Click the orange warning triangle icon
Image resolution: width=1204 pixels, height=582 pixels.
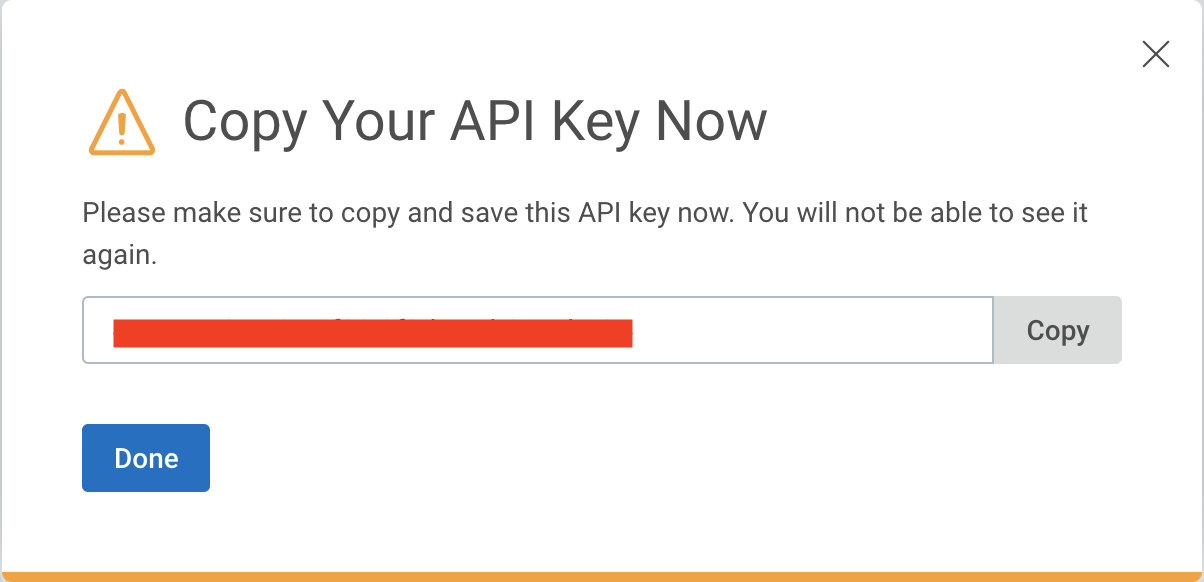122,124
